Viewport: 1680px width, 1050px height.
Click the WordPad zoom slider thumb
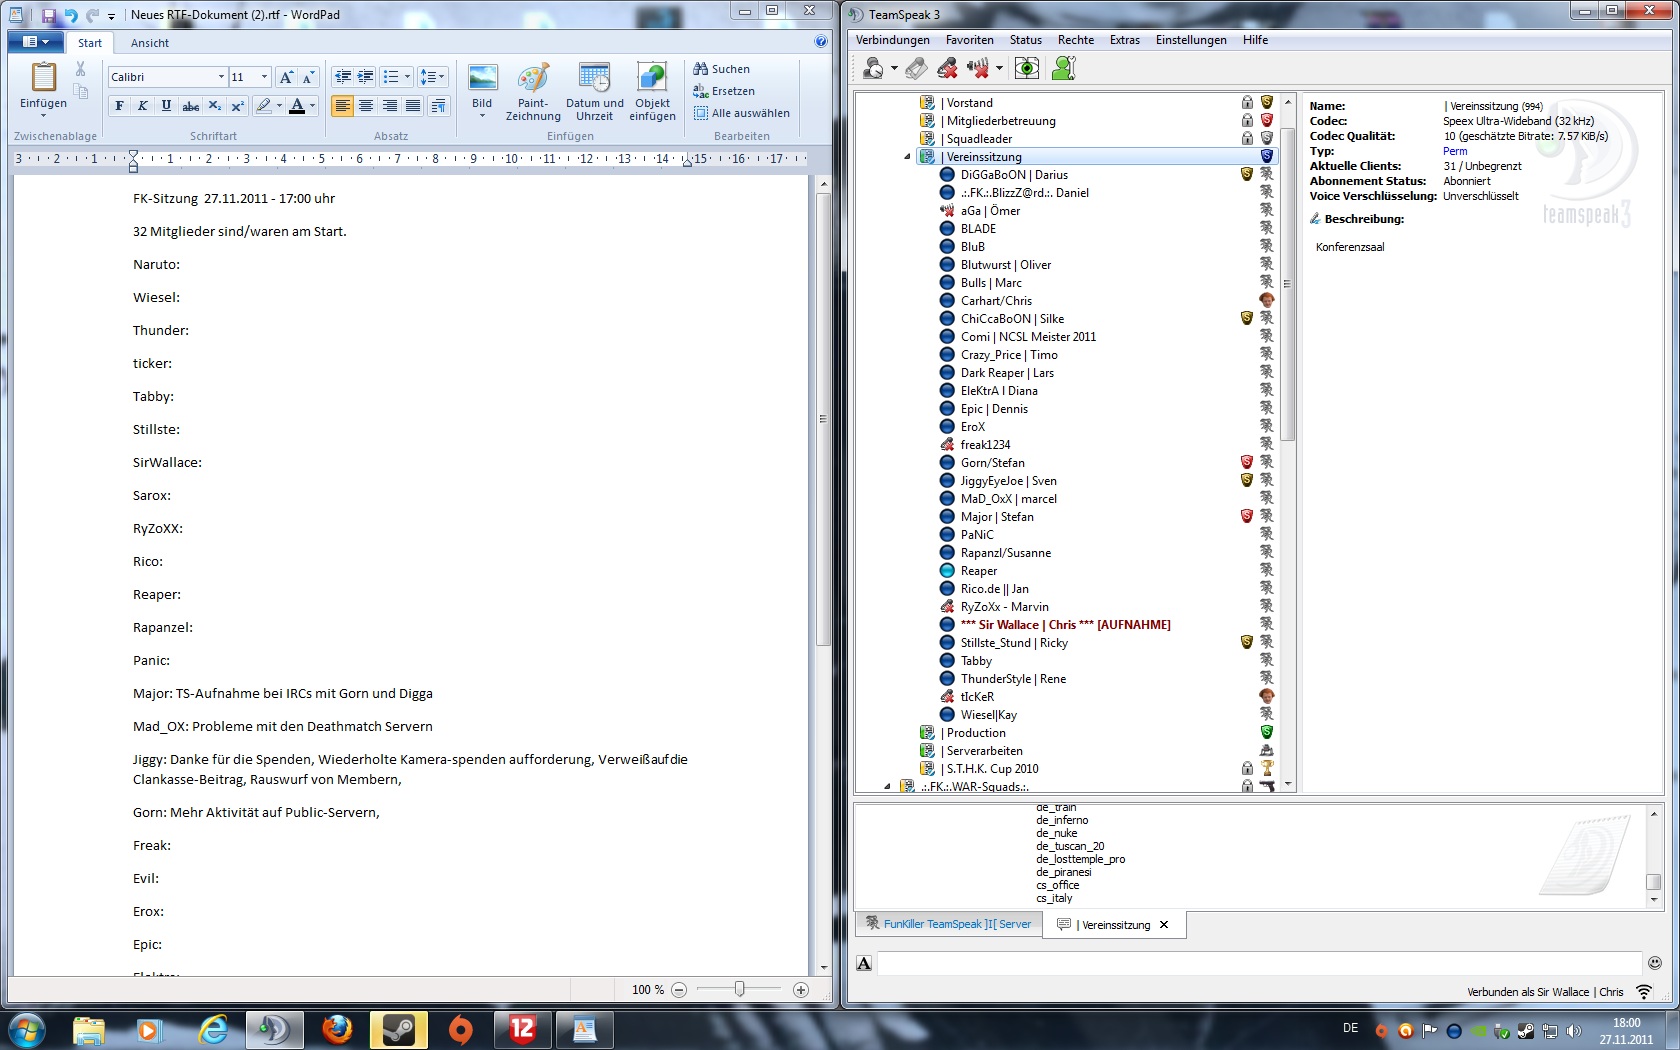tap(739, 989)
